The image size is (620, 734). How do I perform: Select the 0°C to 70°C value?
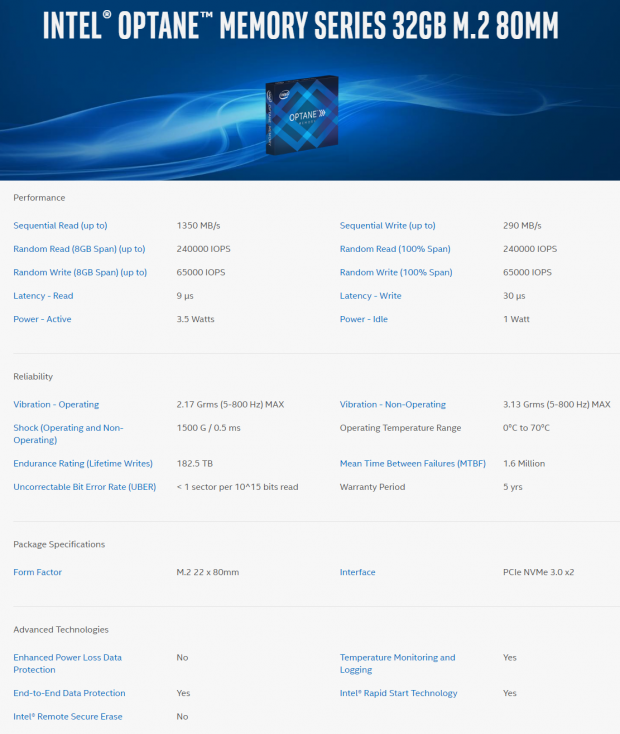click(526, 428)
